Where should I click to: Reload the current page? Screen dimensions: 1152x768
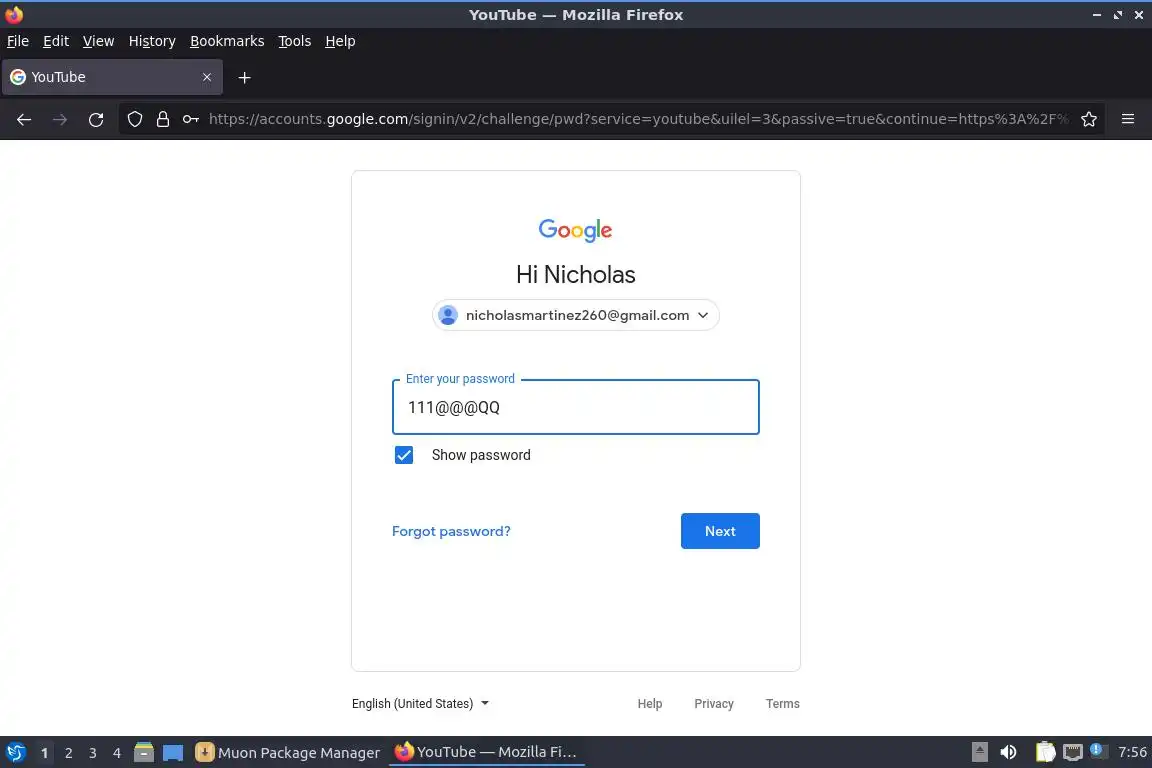(x=96, y=119)
